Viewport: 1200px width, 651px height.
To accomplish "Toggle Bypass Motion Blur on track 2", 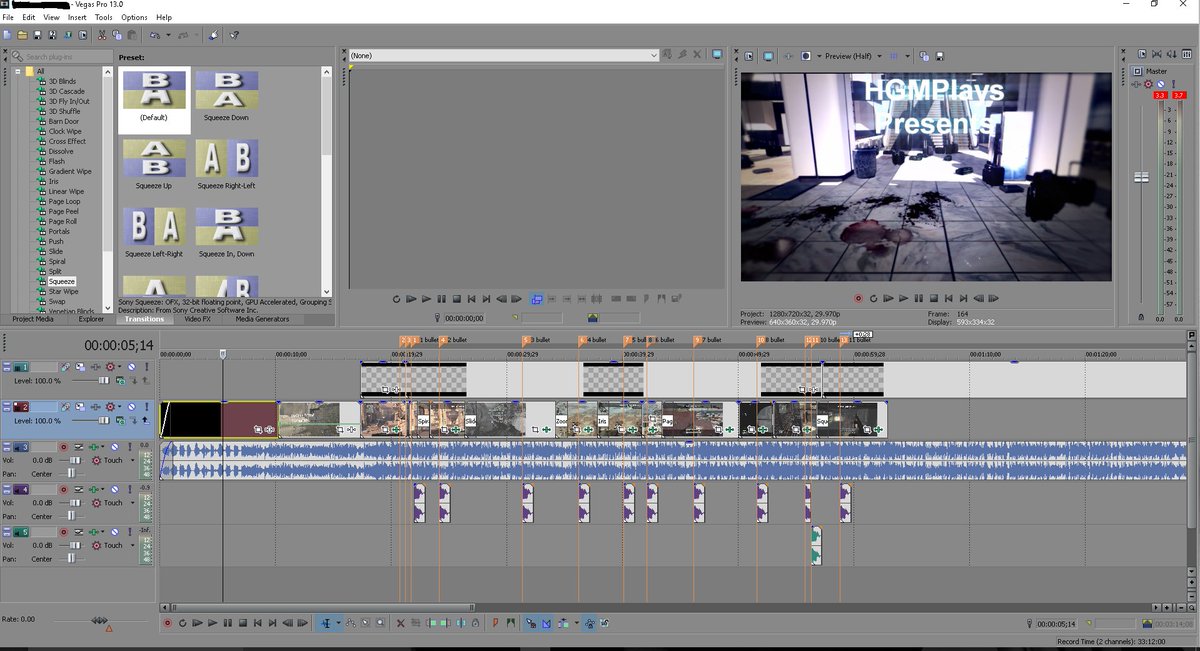I will pyautogui.click(x=65, y=407).
